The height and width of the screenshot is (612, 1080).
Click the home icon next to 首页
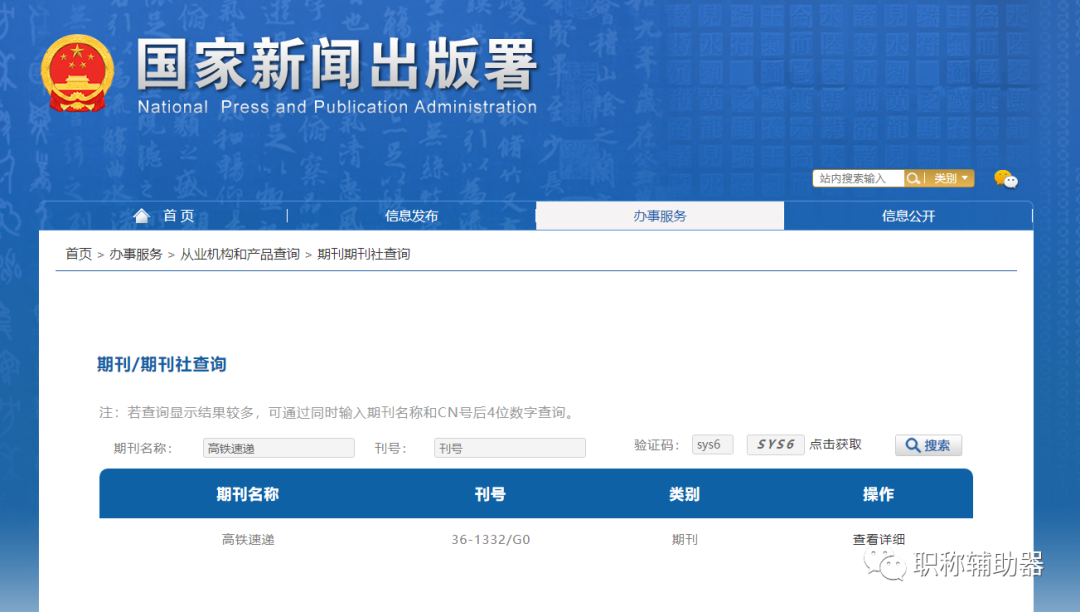[141, 215]
